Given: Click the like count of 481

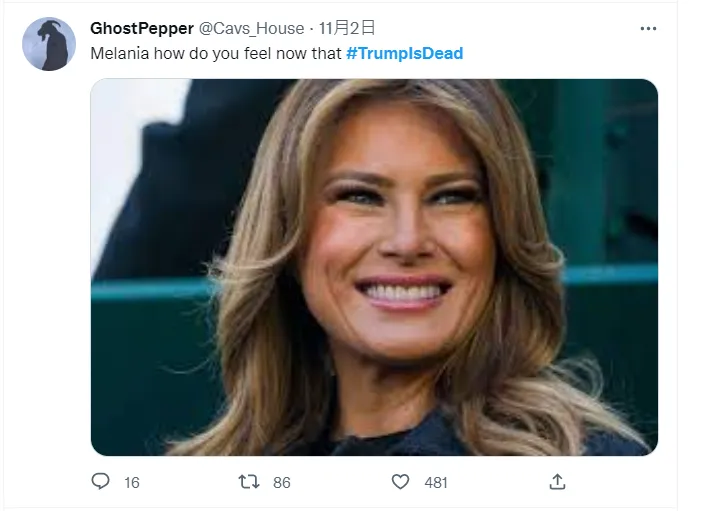Looking at the screenshot, I should (436, 483).
